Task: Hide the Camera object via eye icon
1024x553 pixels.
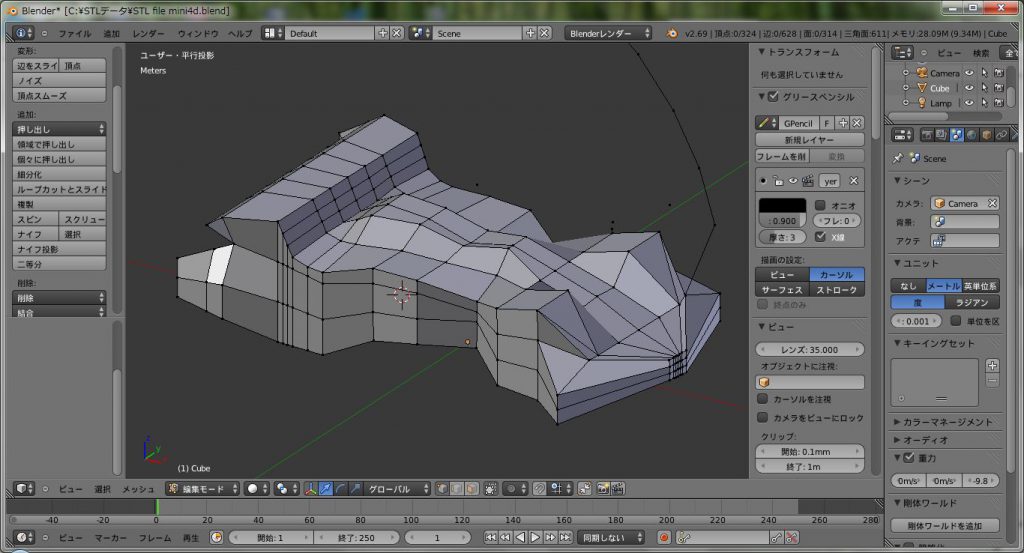Action: tap(969, 73)
